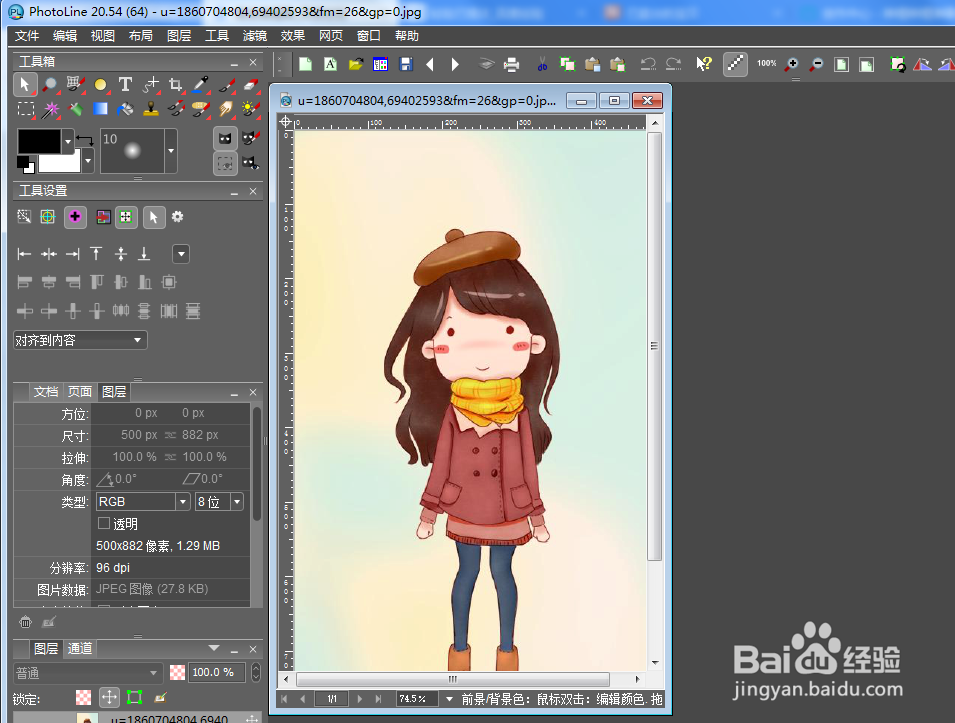
Task: Open background color dropdown arrow
Action: point(88,161)
